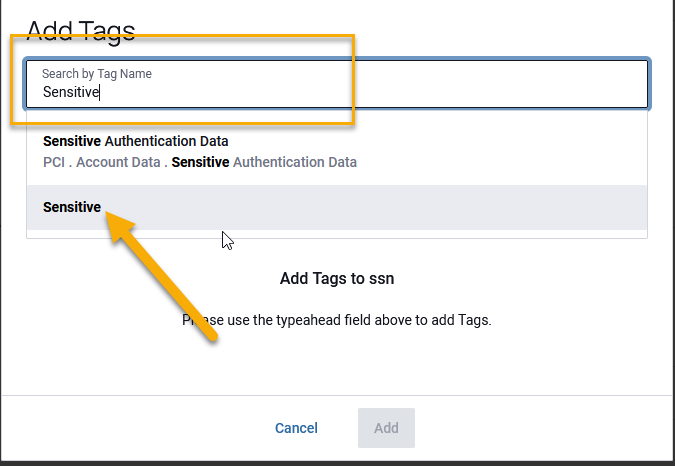Viewport: 675px width, 466px height.
Task: Click the word ssn in the heading
Action: click(381, 279)
